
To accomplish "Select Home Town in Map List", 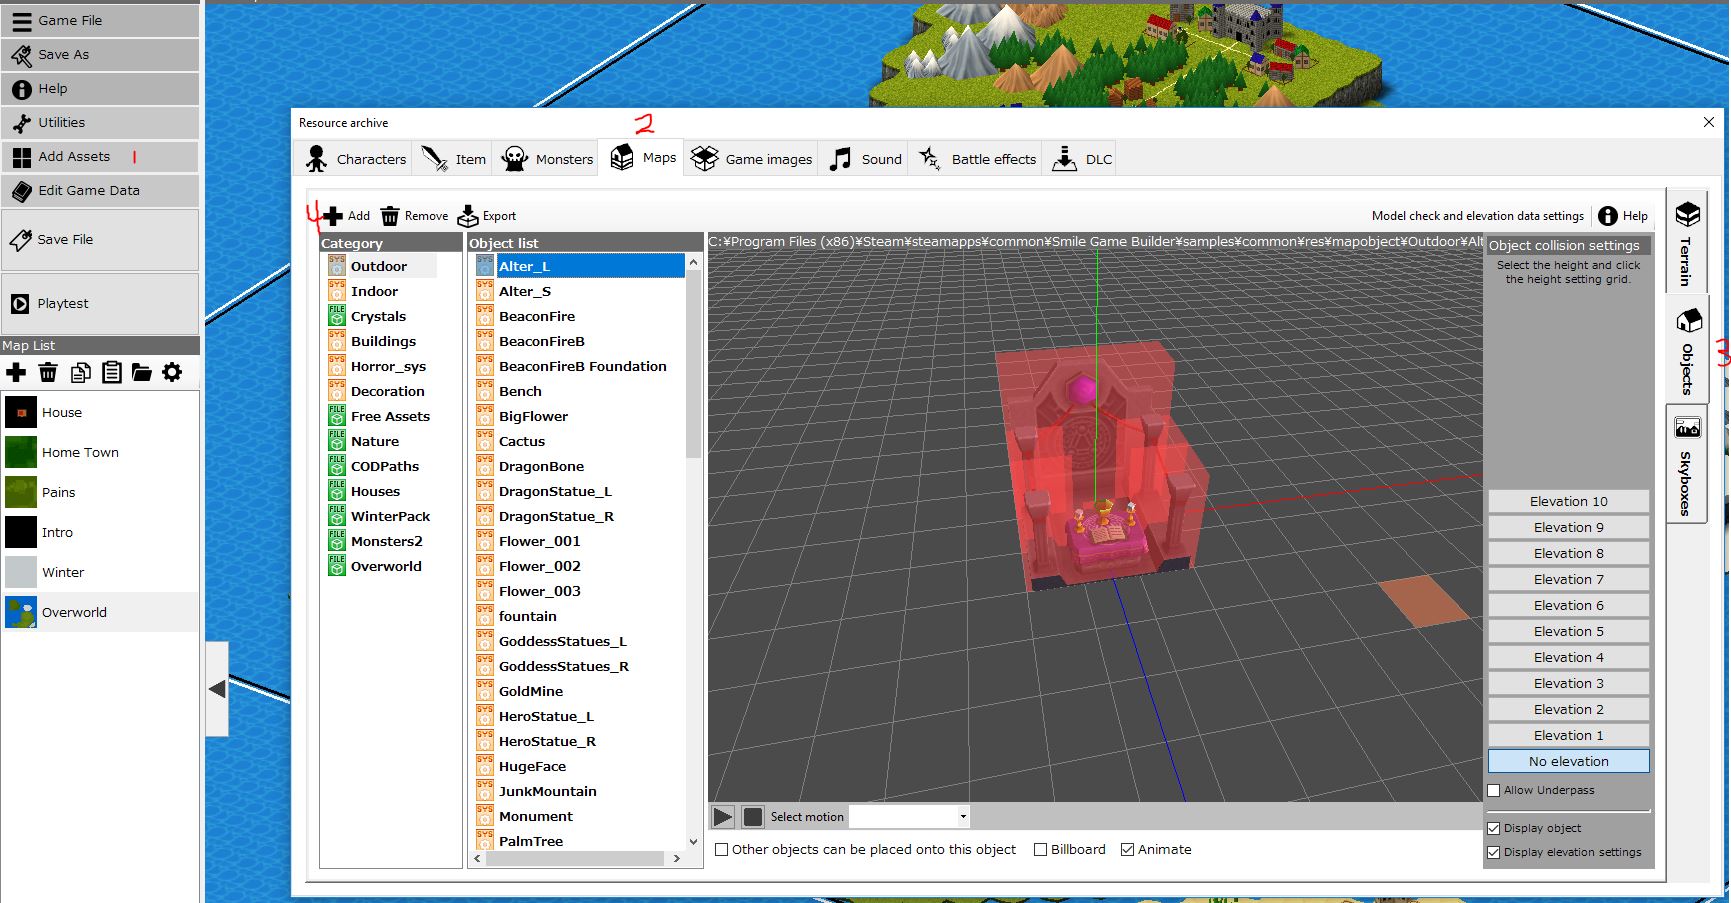I will tap(100, 452).
